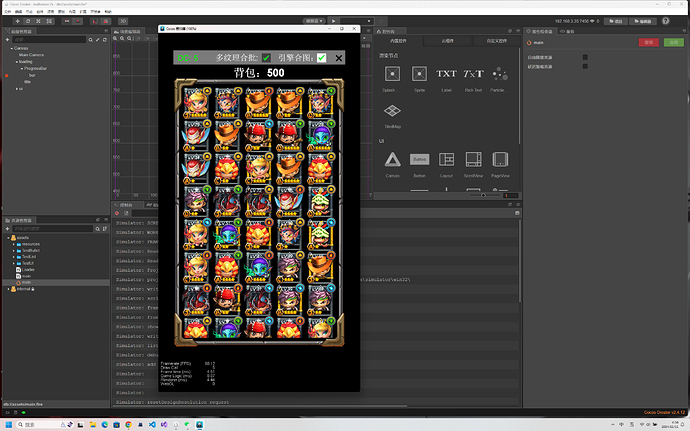690x431 pixels.
Task: Open Windows Start menu on taskbar
Action: coord(8,425)
